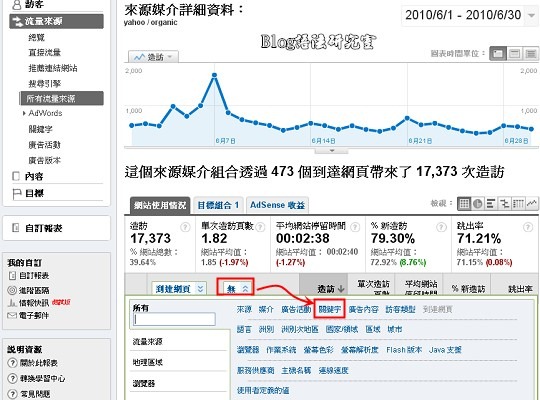Click the question mark icon beside 關於此報表

click(x=12, y=363)
